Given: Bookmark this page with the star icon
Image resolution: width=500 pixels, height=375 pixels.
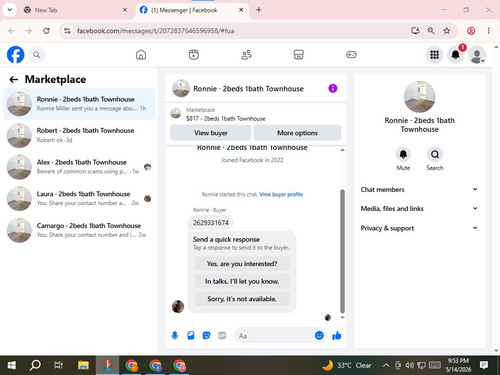Looking at the screenshot, I should pyautogui.click(x=447, y=31).
